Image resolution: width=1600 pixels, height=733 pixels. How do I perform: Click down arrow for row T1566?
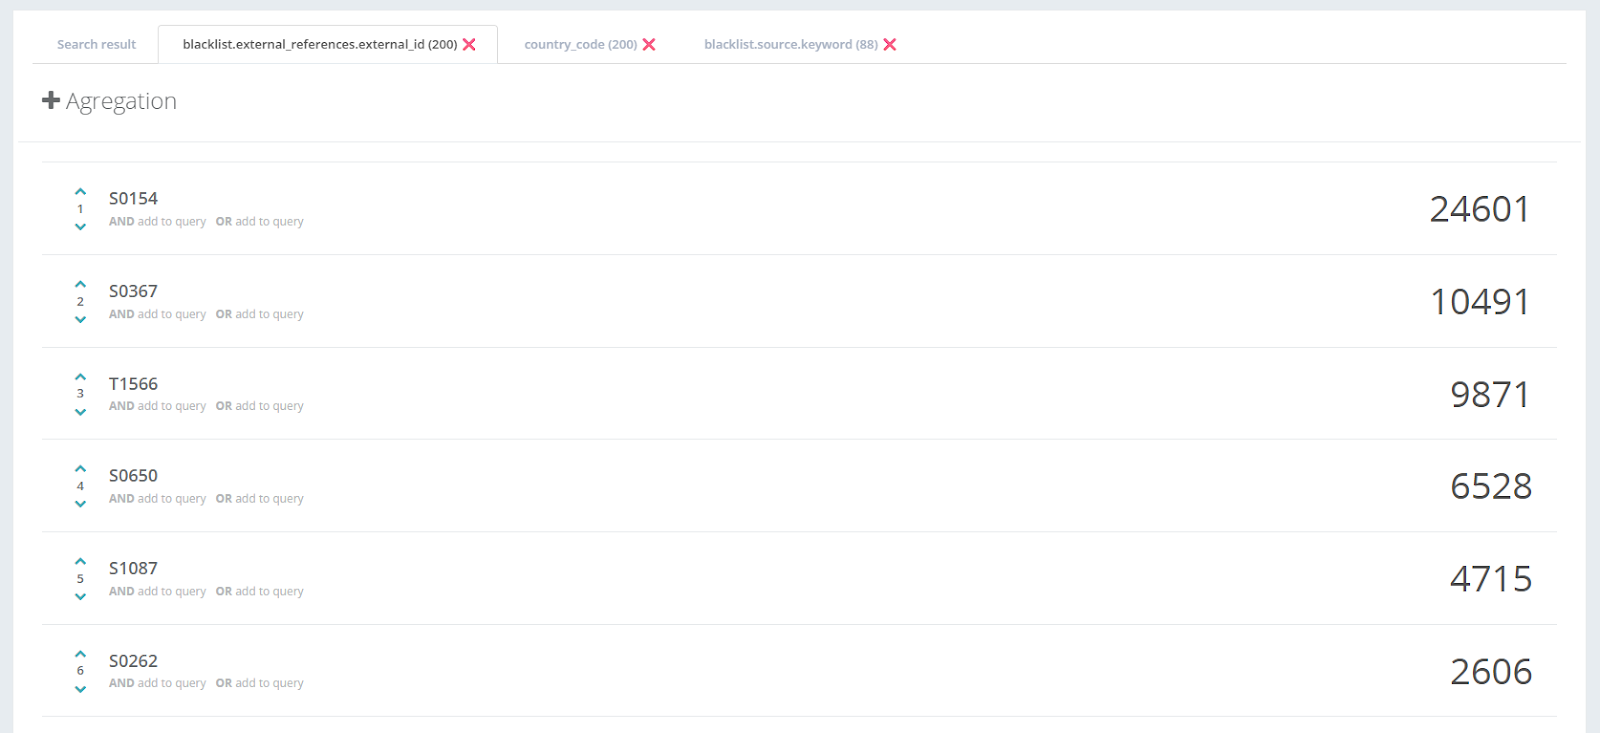[x=80, y=412]
